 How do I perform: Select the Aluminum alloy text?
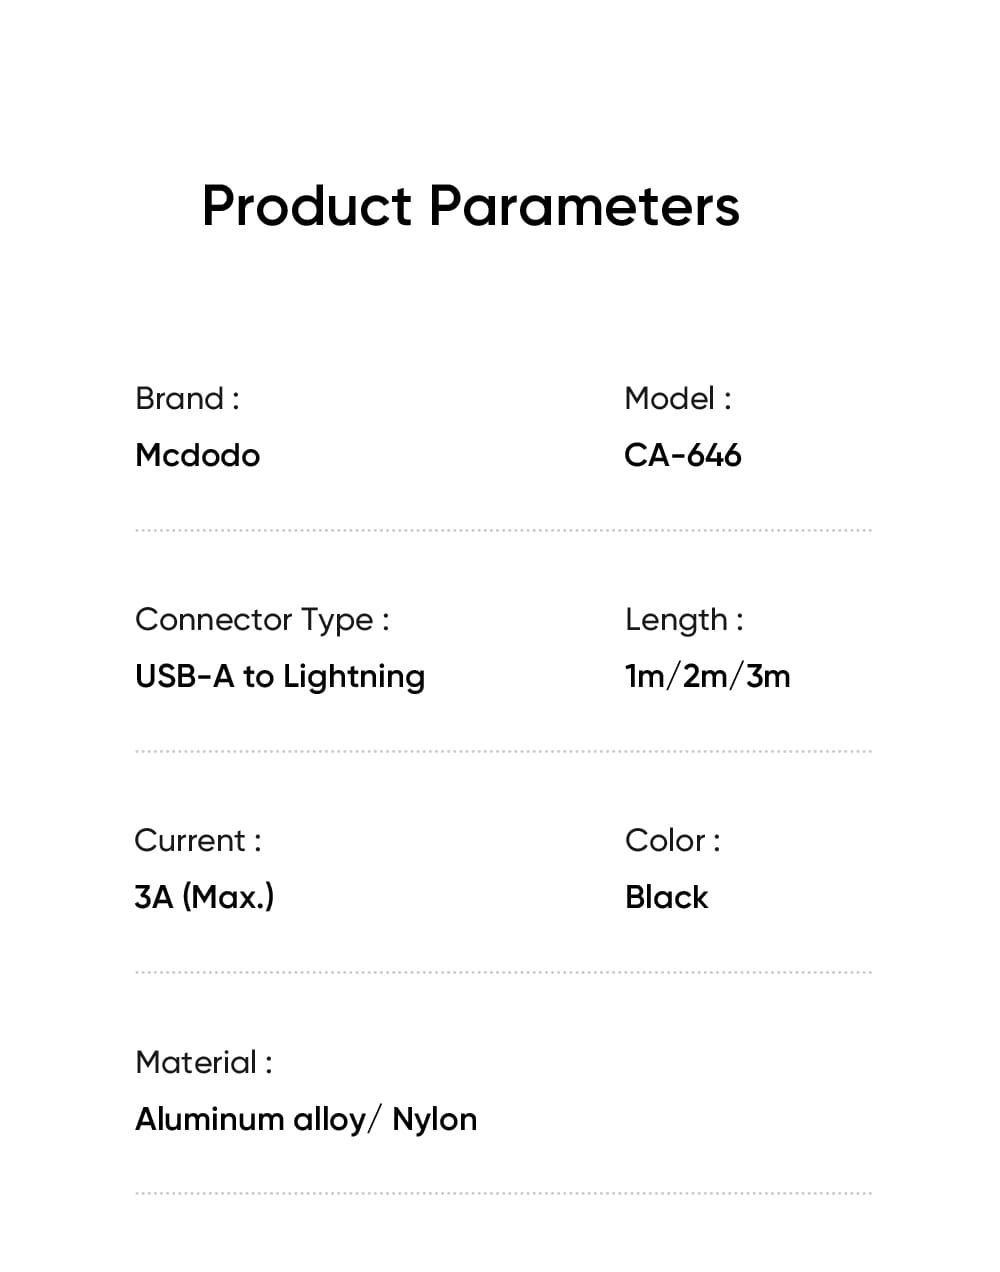(250, 1119)
